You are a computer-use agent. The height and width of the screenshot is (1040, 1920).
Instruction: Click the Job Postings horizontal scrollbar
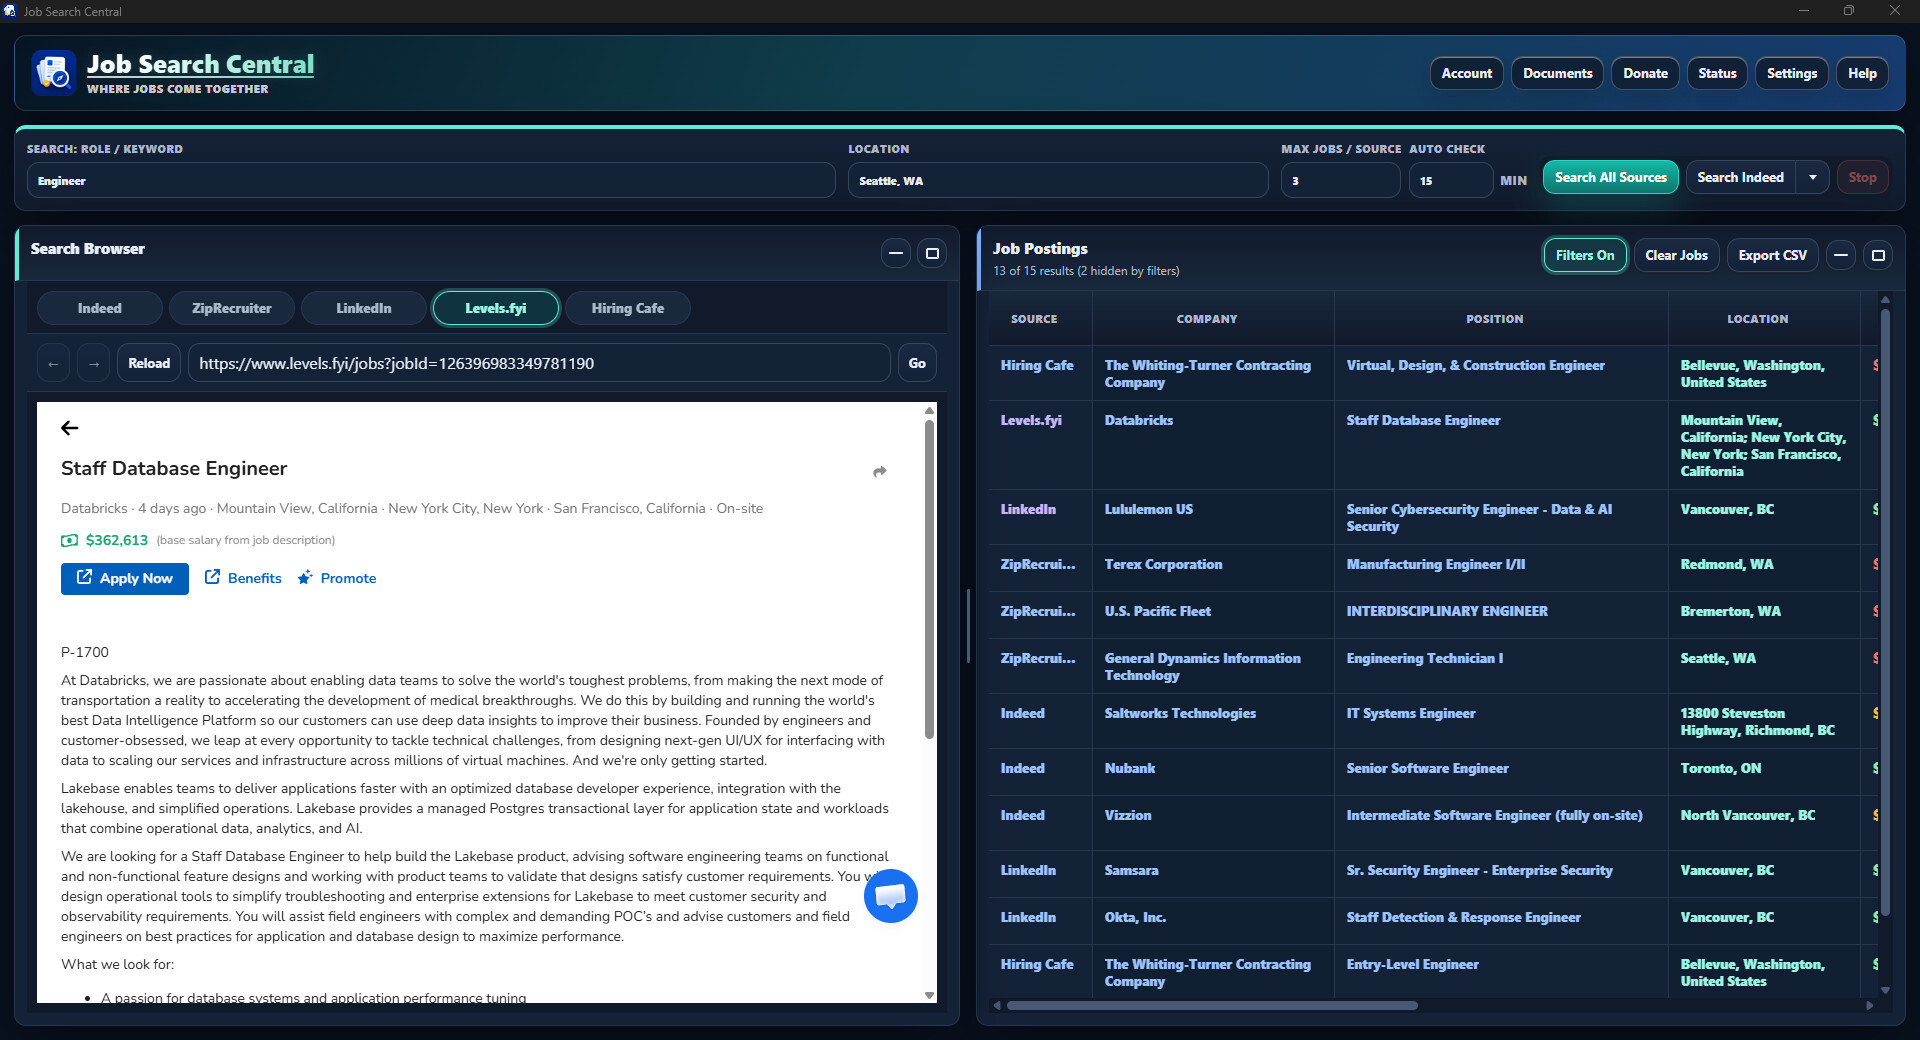[1212, 1006]
